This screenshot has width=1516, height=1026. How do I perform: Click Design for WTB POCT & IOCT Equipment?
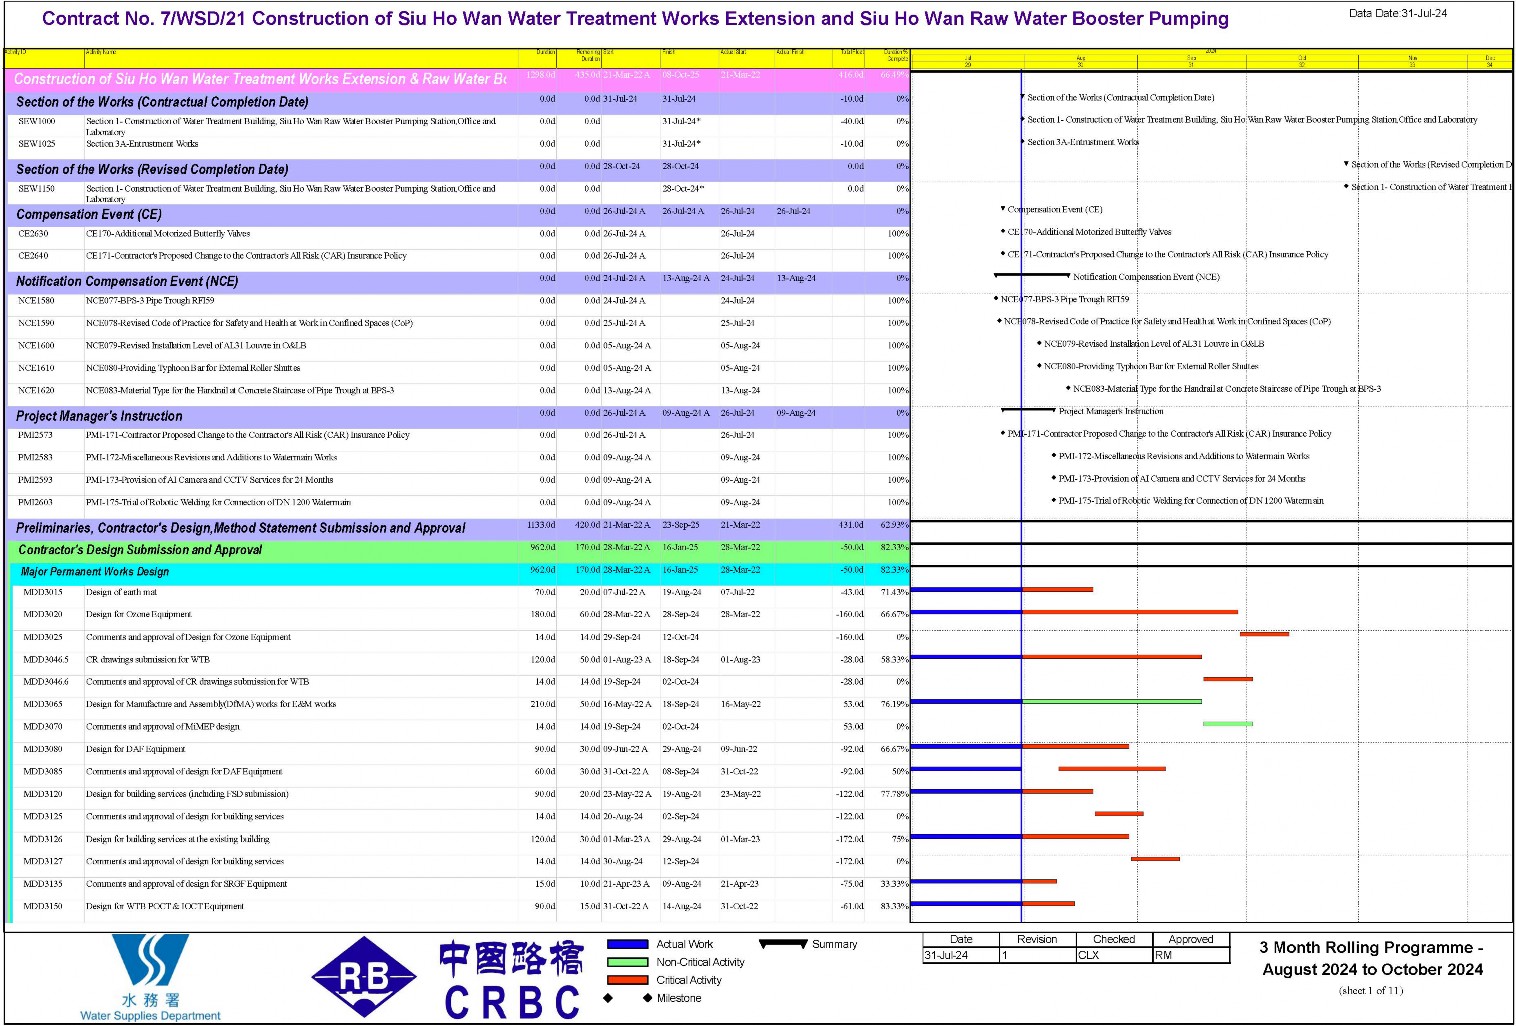[x=165, y=906]
